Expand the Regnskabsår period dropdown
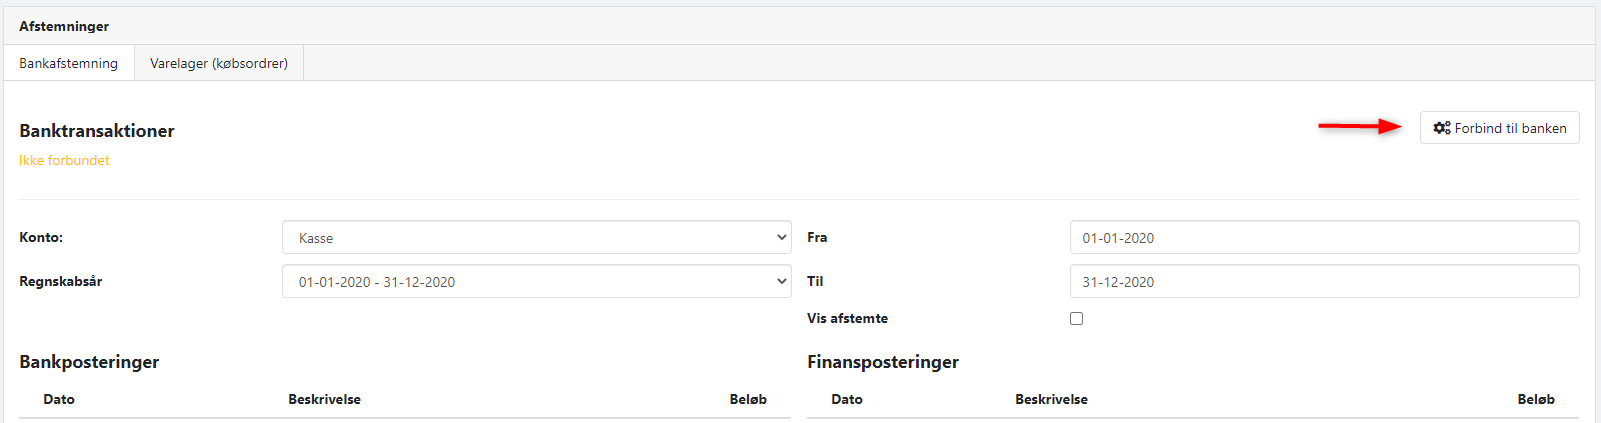 pos(536,282)
